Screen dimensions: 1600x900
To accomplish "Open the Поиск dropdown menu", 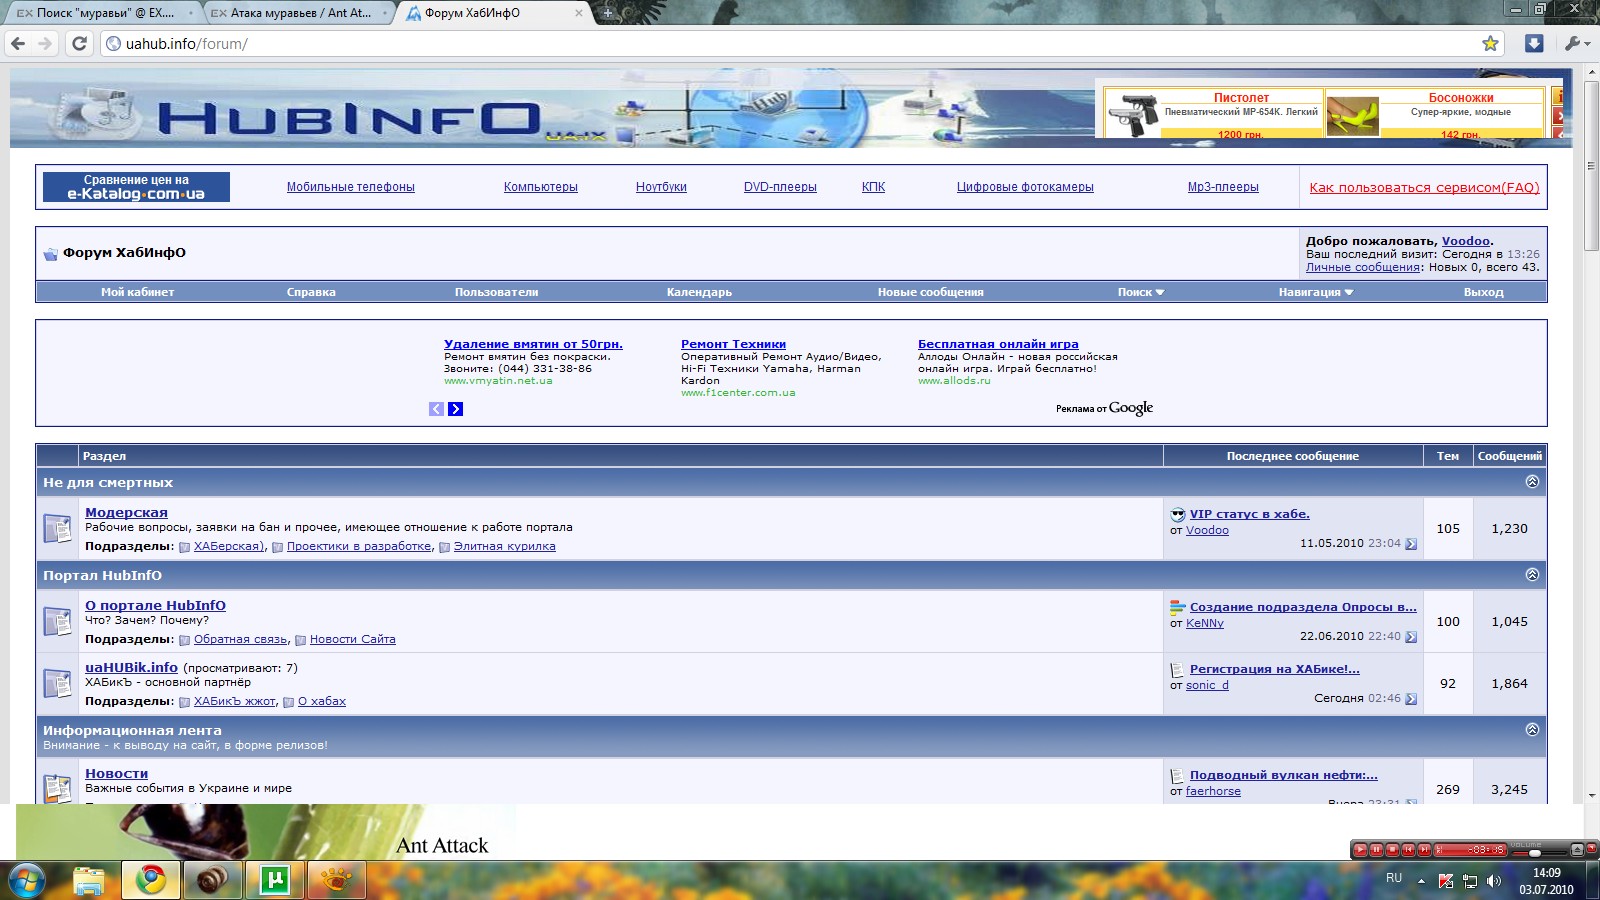I will point(1141,292).
